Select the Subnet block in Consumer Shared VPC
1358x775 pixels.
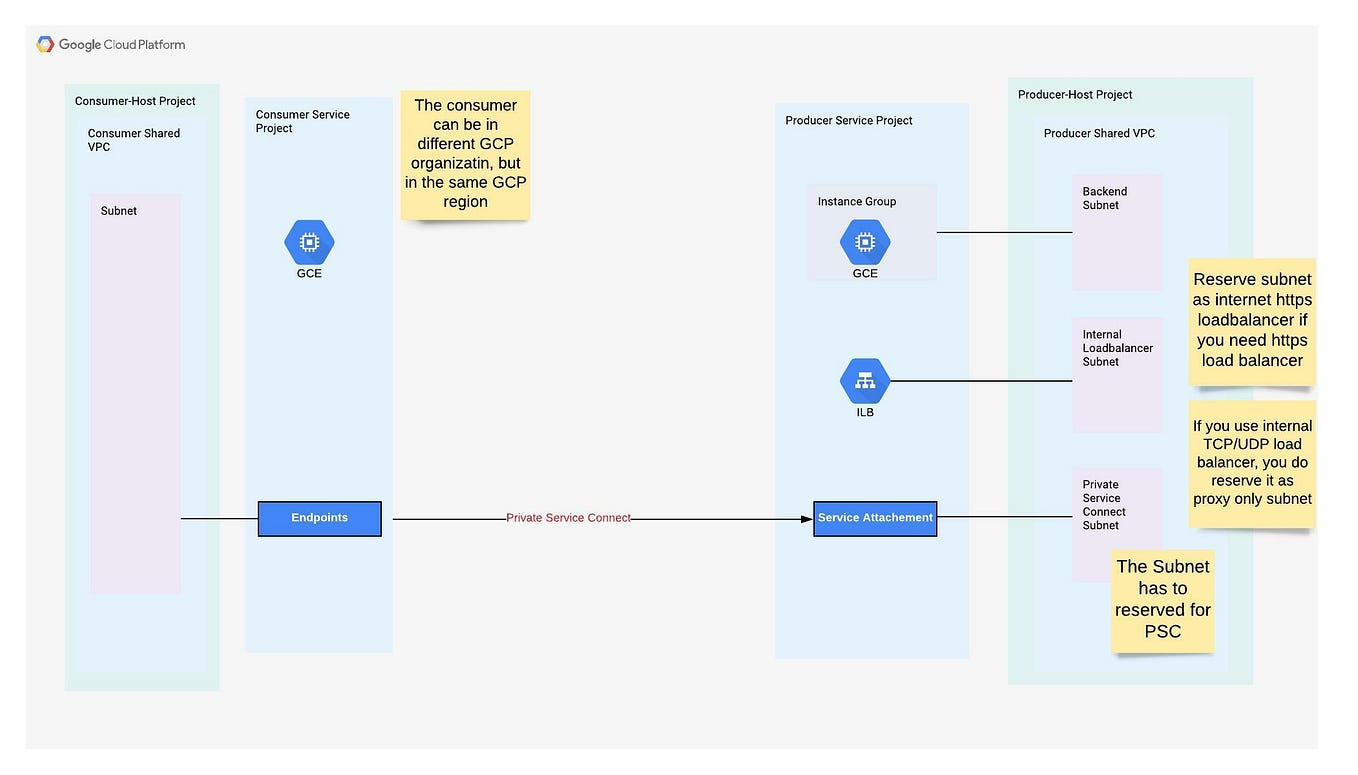pos(135,390)
